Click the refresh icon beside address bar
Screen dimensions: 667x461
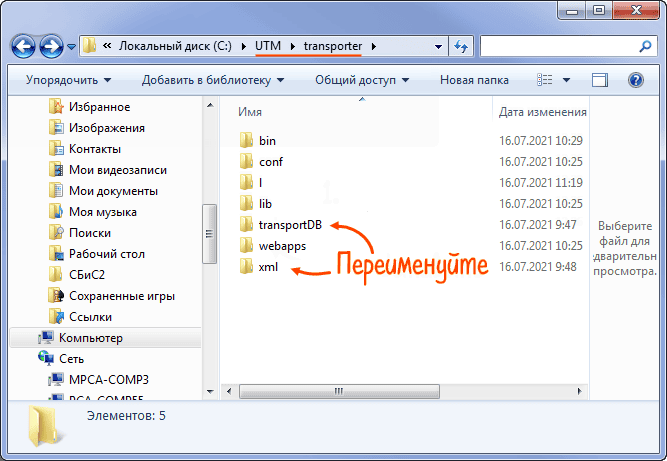point(461,46)
